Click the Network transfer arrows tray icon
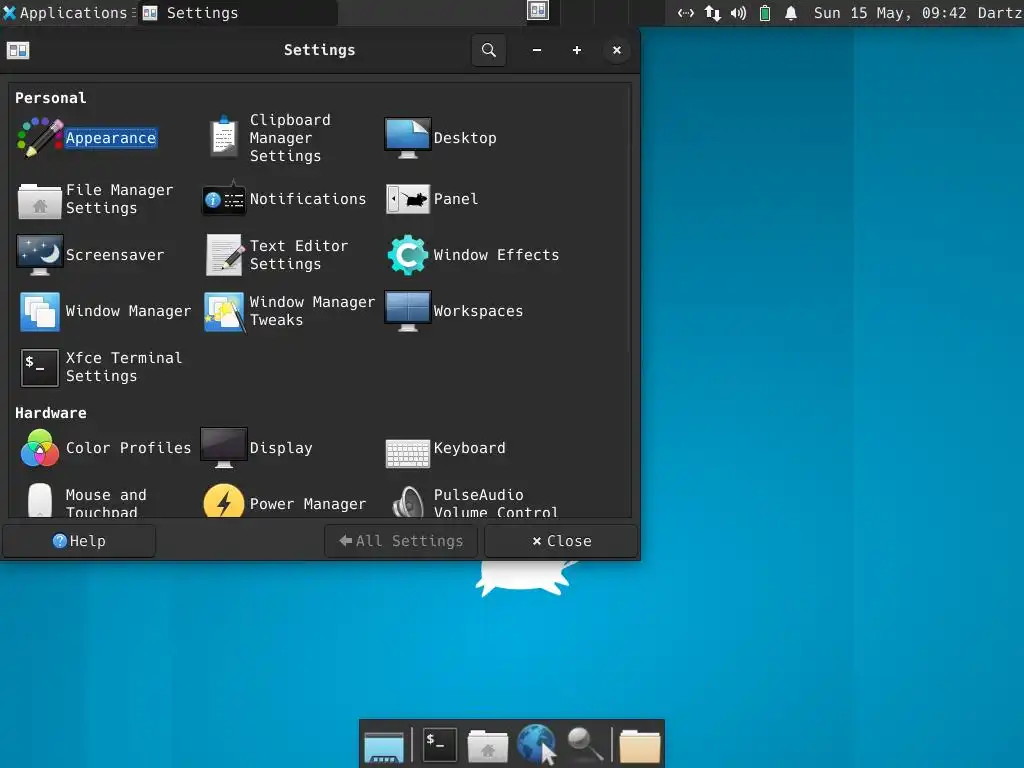 [712, 12]
